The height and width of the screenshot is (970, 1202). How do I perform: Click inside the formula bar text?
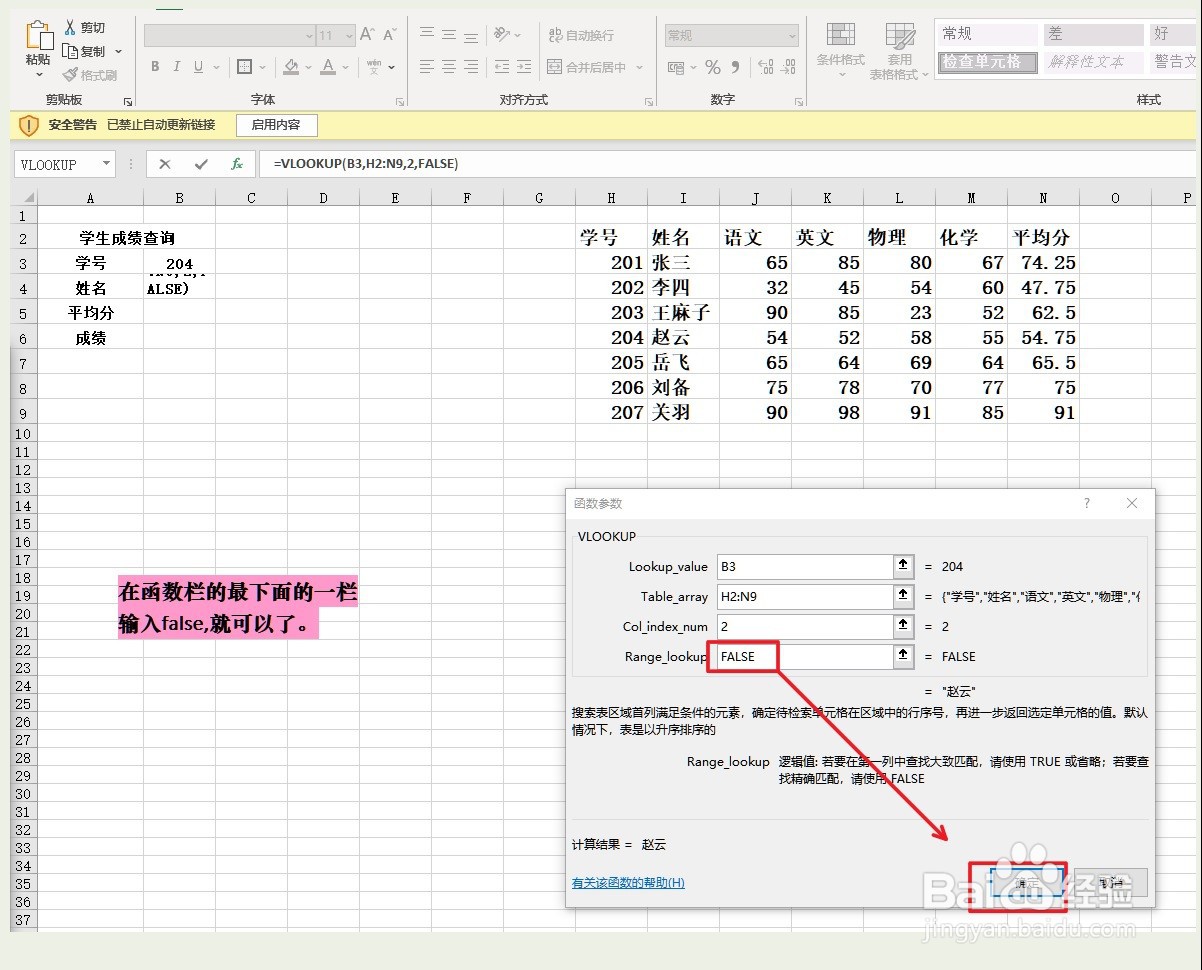(365, 164)
